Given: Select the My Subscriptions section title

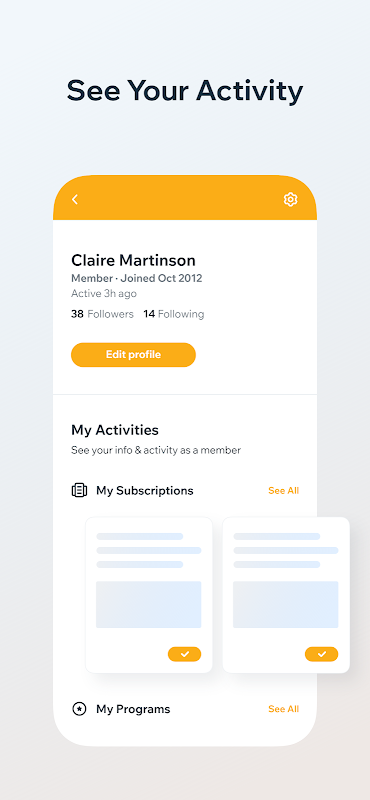Looking at the screenshot, I should point(145,491).
